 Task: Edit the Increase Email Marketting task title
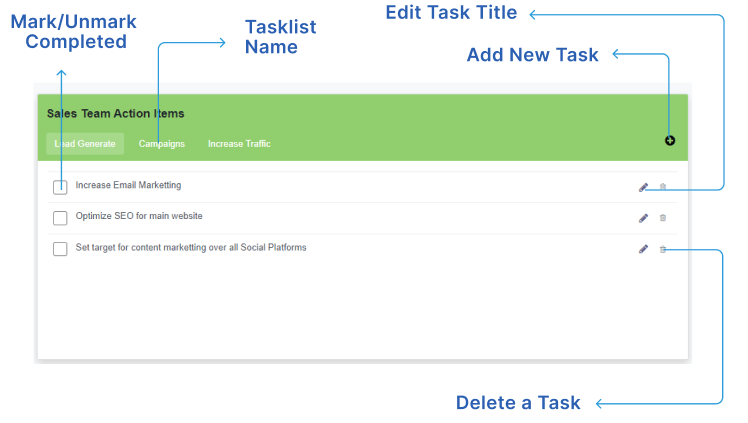643,187
